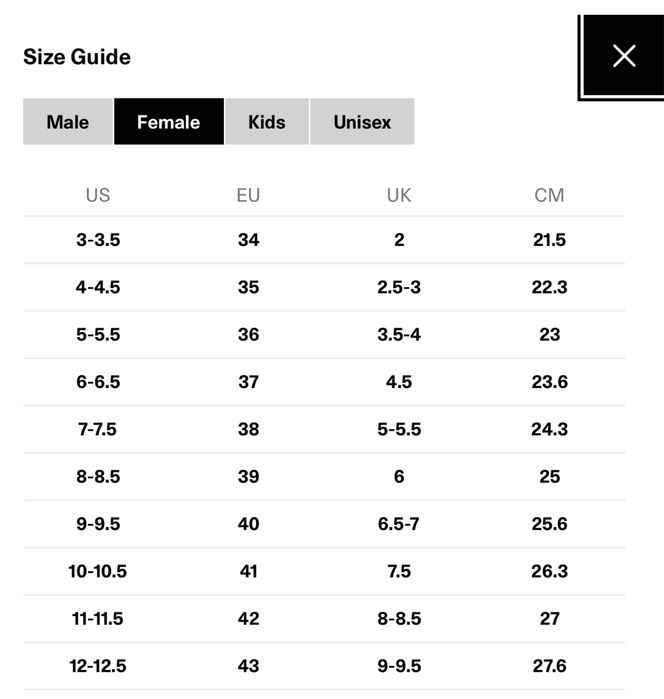
Task: Close the Size Guide with the X icon
Action: [624, 56]
